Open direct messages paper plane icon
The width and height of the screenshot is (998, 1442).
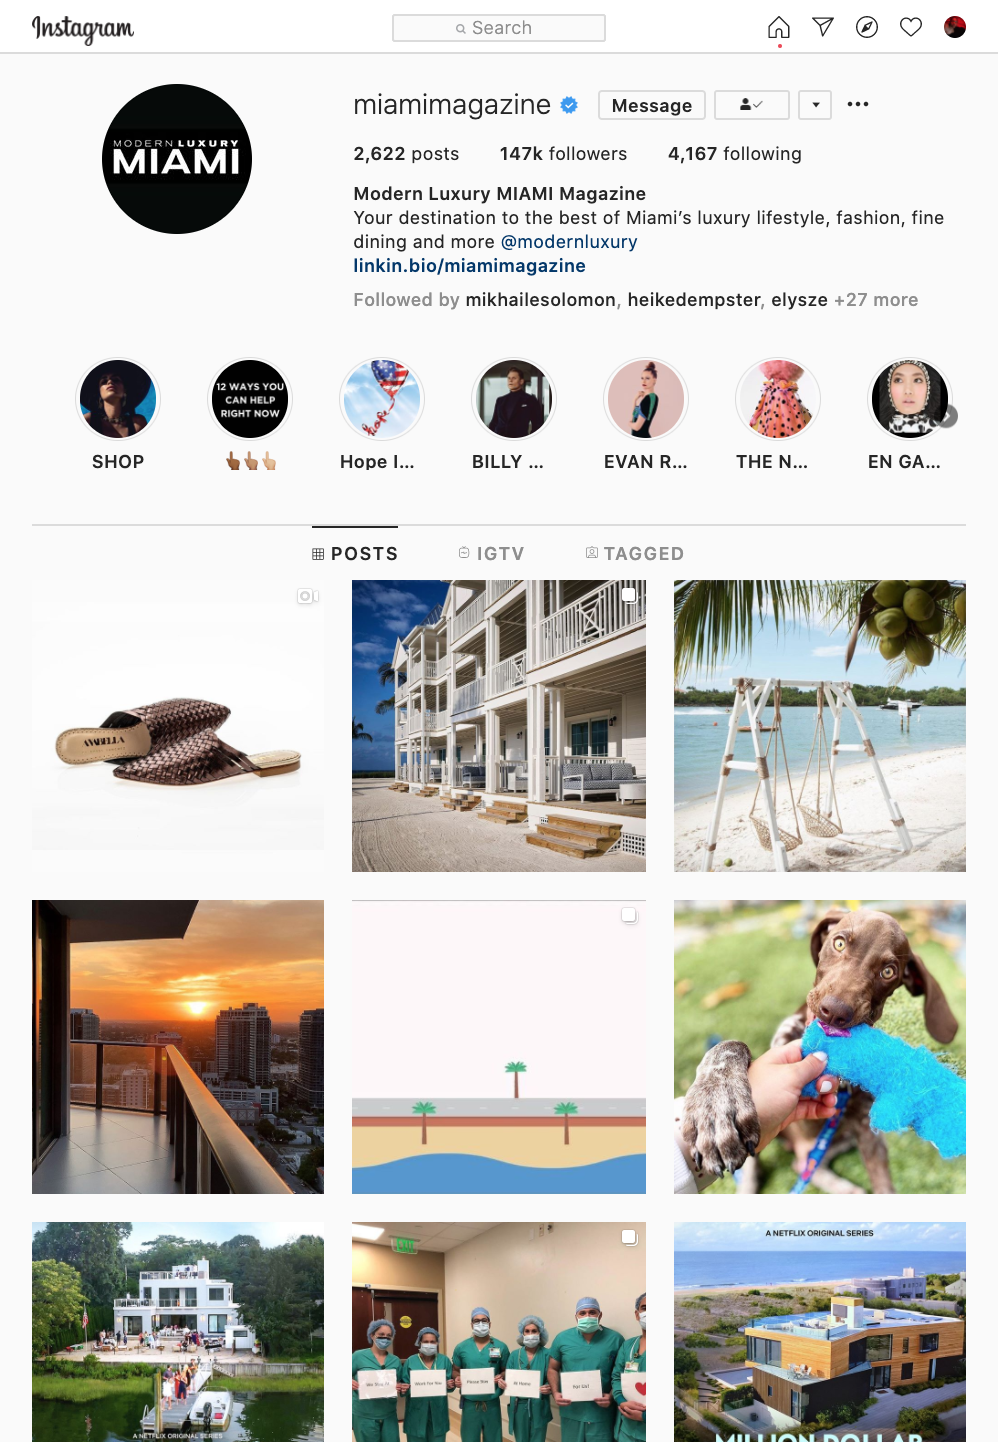823,27
